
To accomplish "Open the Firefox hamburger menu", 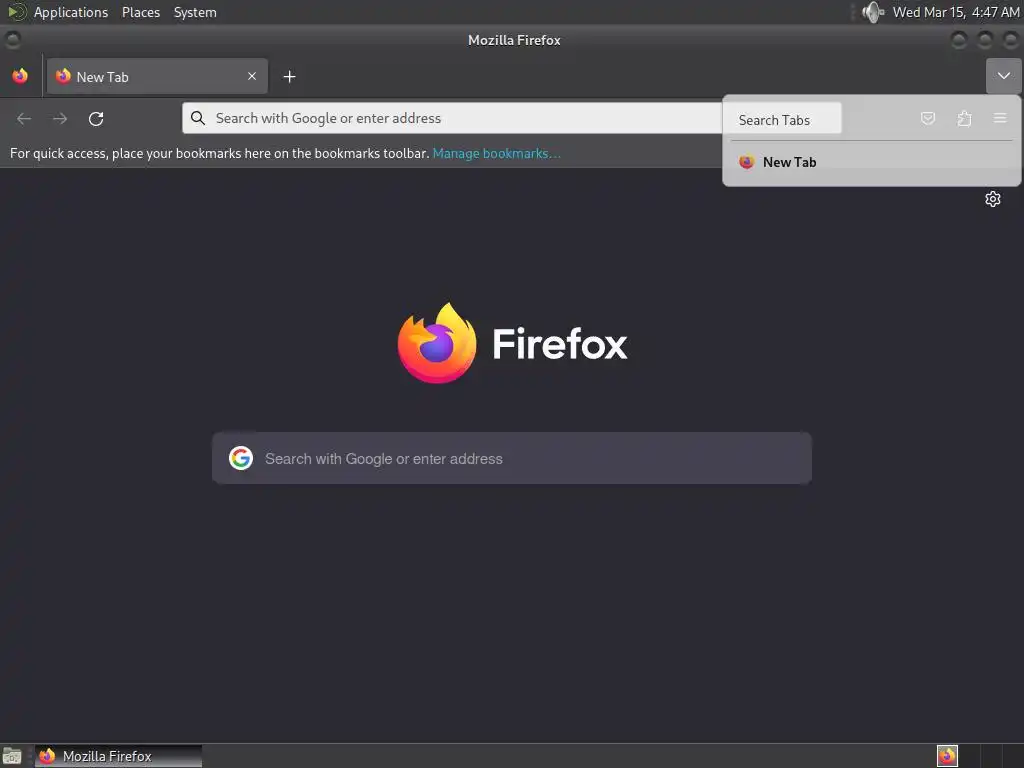I will pyautogui.click(x=1000, y=118).
